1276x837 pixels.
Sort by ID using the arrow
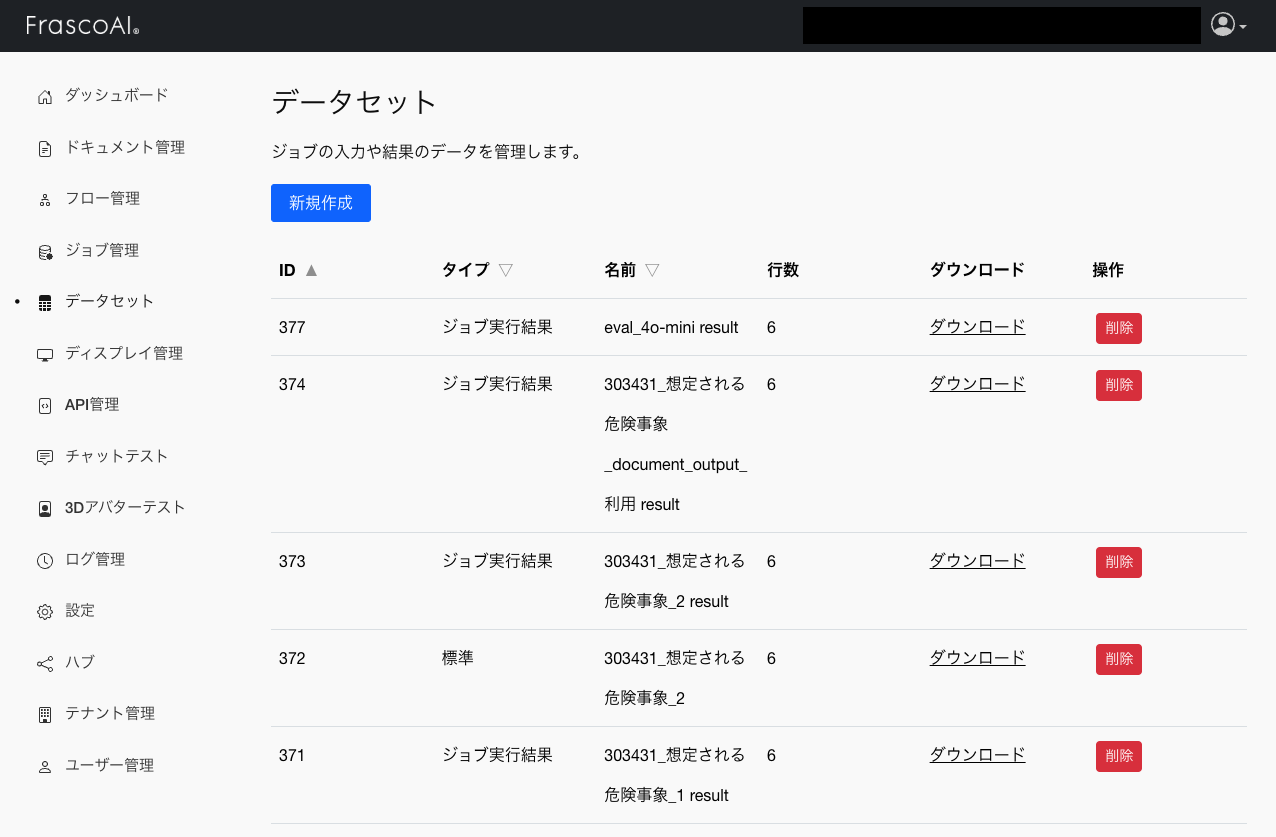pos(311,270)
